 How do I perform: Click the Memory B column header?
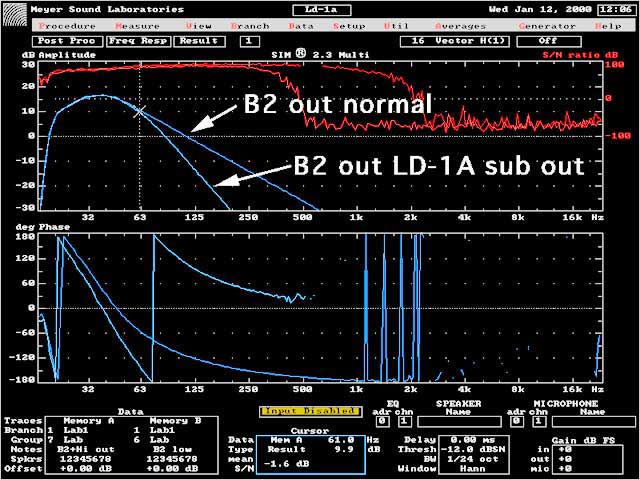click(176, 421)
